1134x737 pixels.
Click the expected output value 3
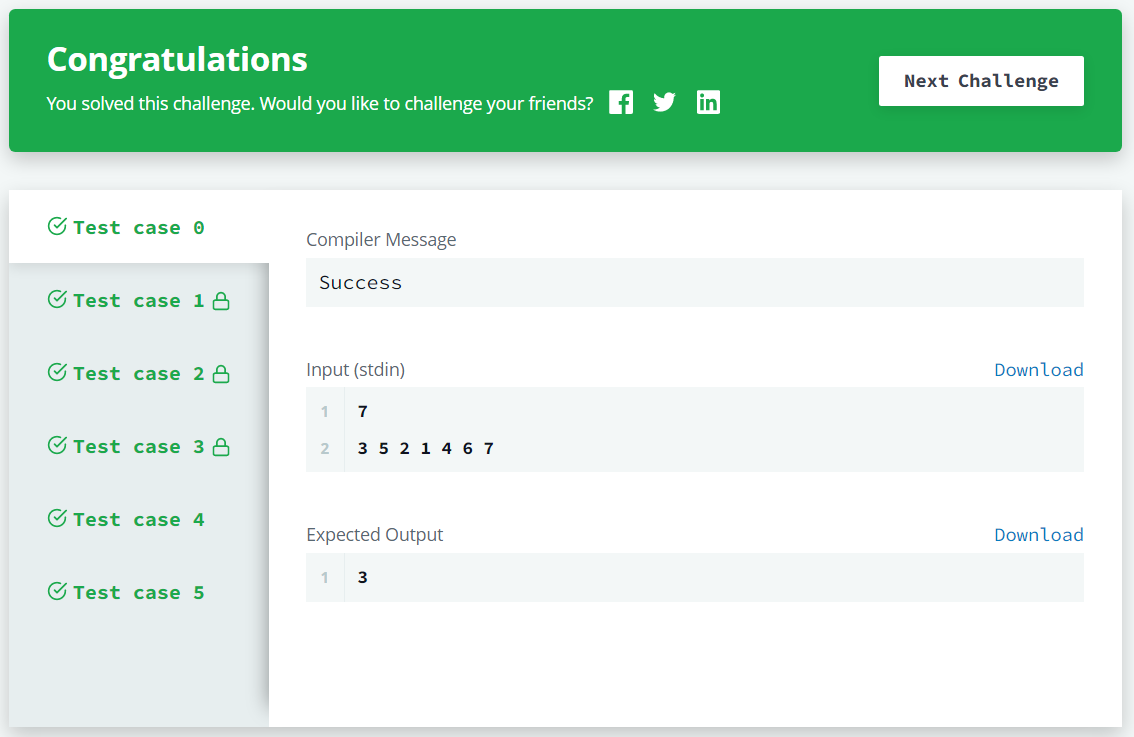click(362, 577)
